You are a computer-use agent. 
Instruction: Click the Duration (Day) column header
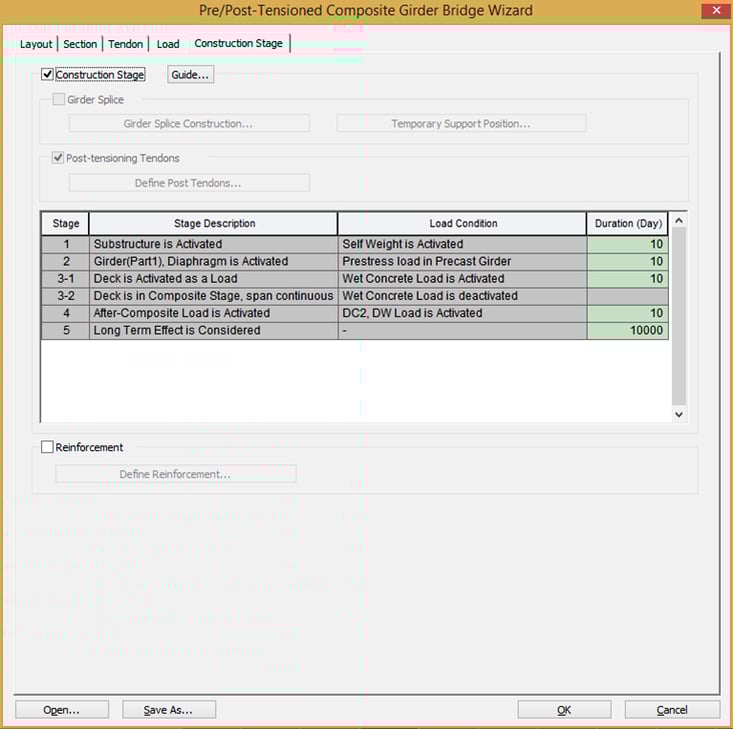pos(627,224)
